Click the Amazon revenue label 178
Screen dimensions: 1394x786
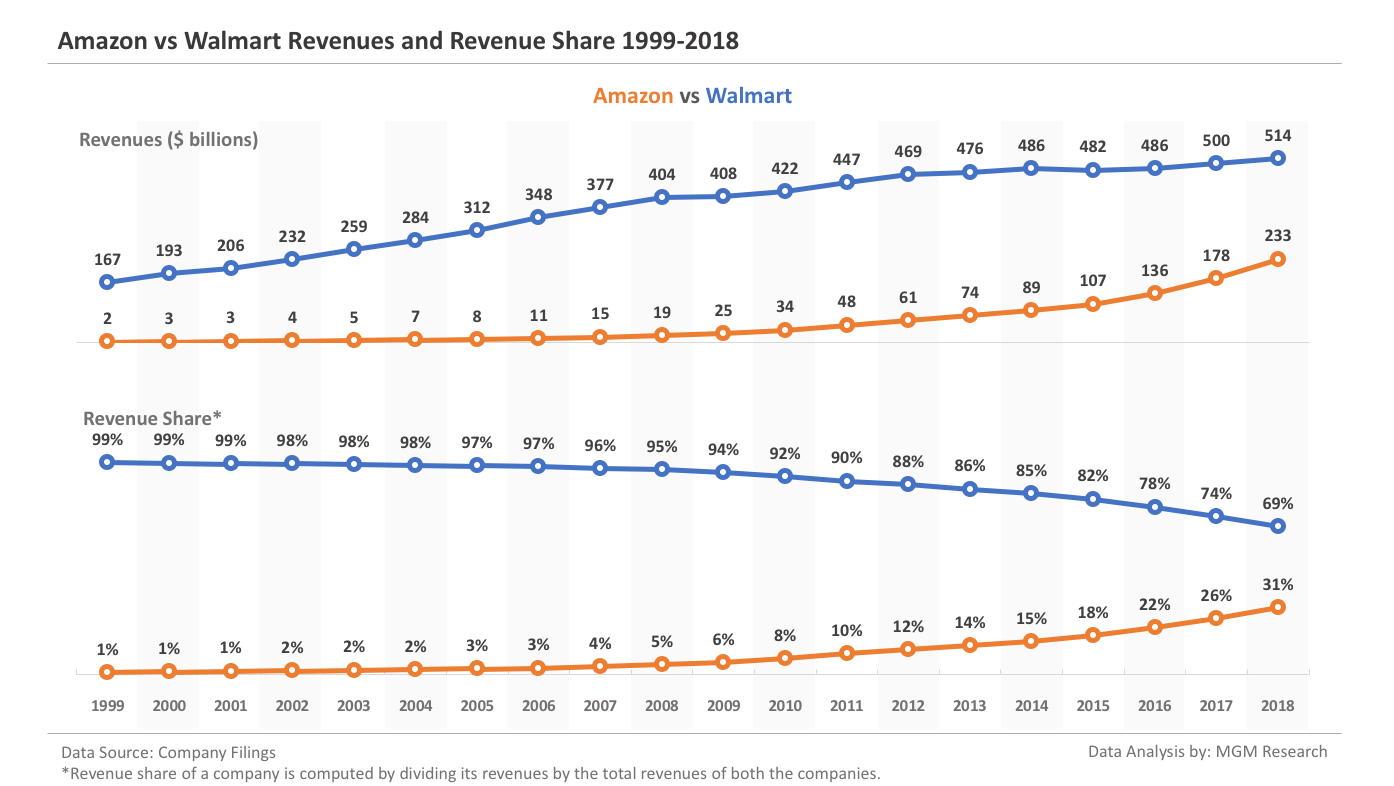tap(1216, 255)
